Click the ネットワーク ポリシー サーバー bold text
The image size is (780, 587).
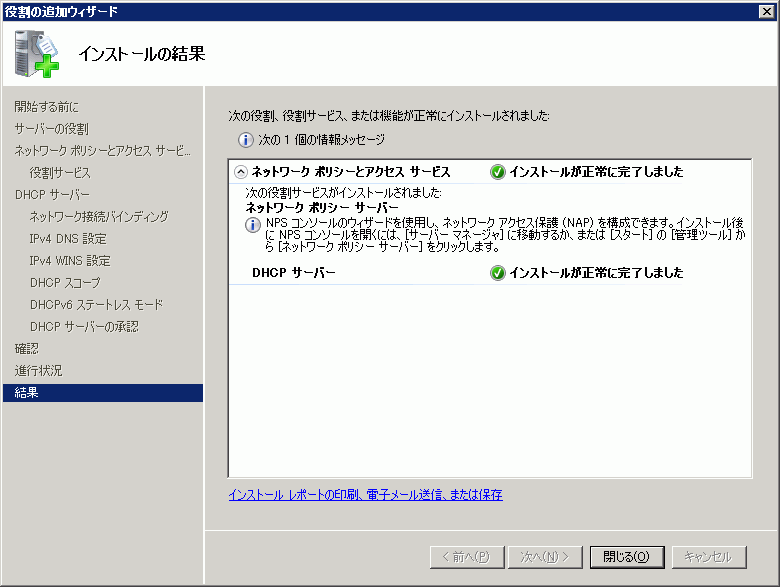point(322,207)
